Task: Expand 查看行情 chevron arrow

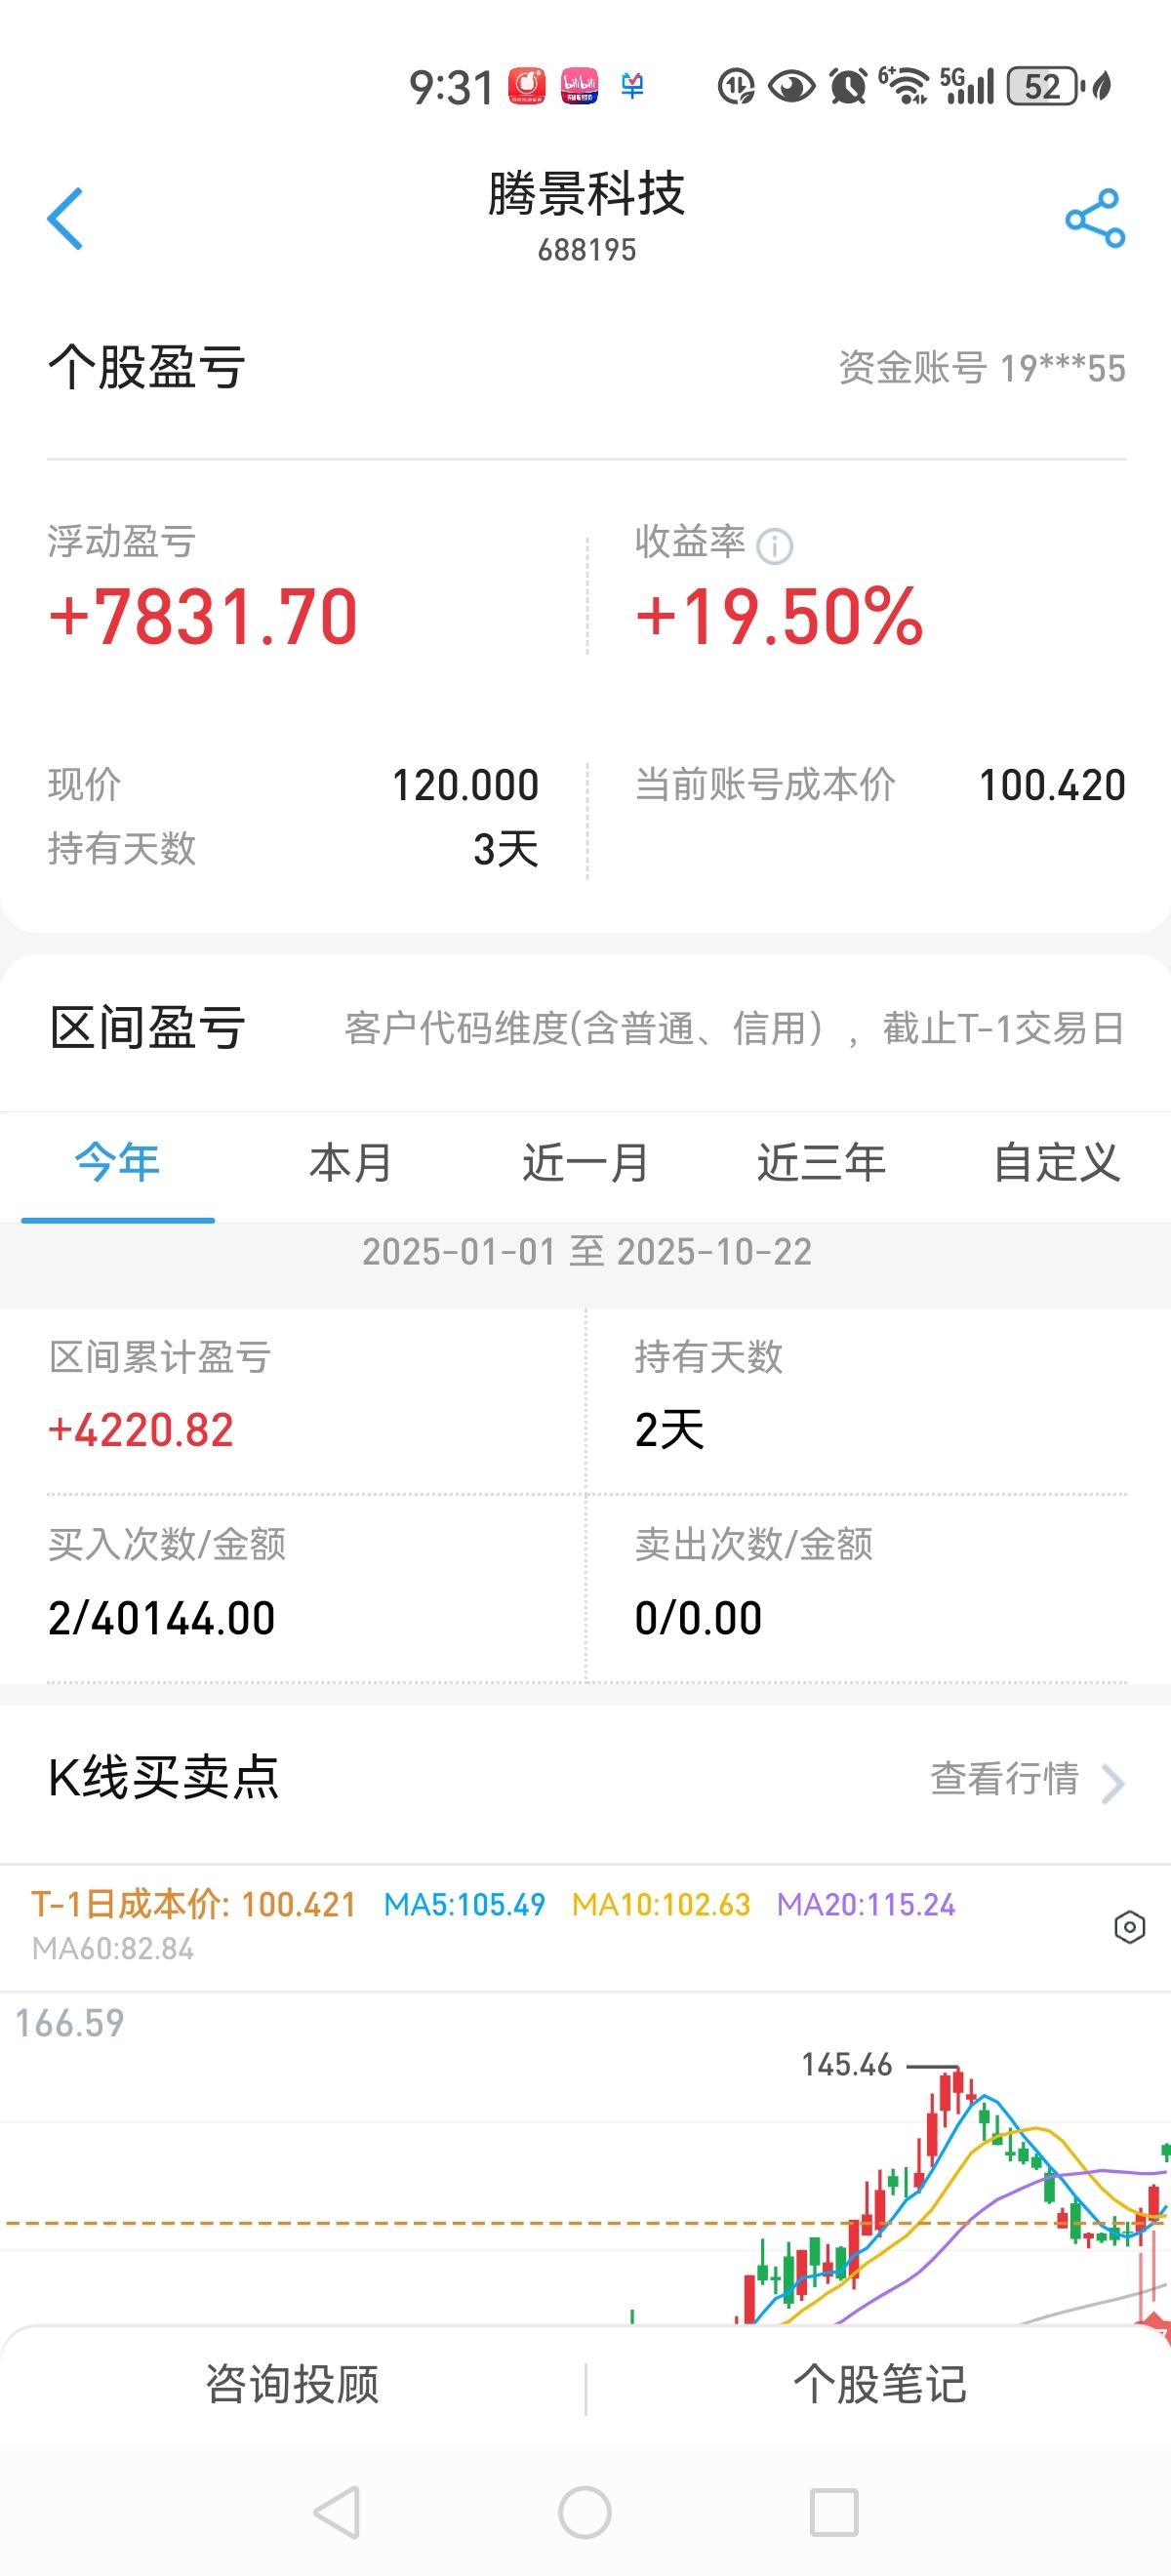Action: click(x=1112, y=1783)
